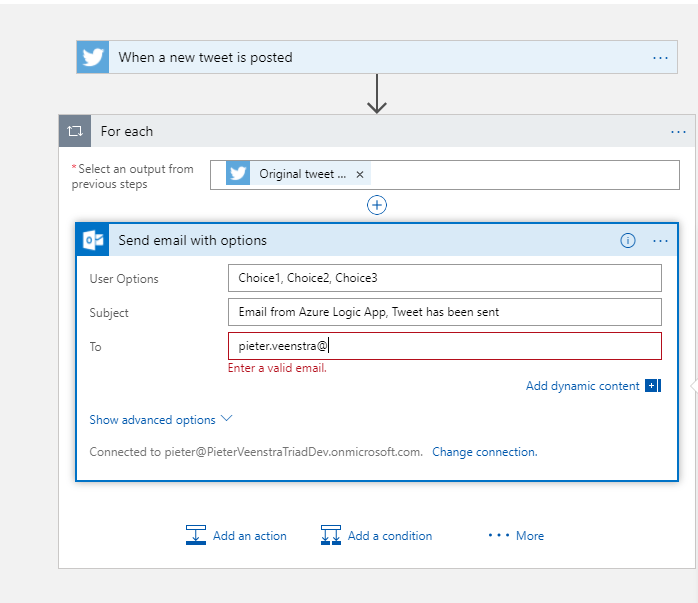Open the Send email with options ellipsis menu

click(x=660, y=241)
